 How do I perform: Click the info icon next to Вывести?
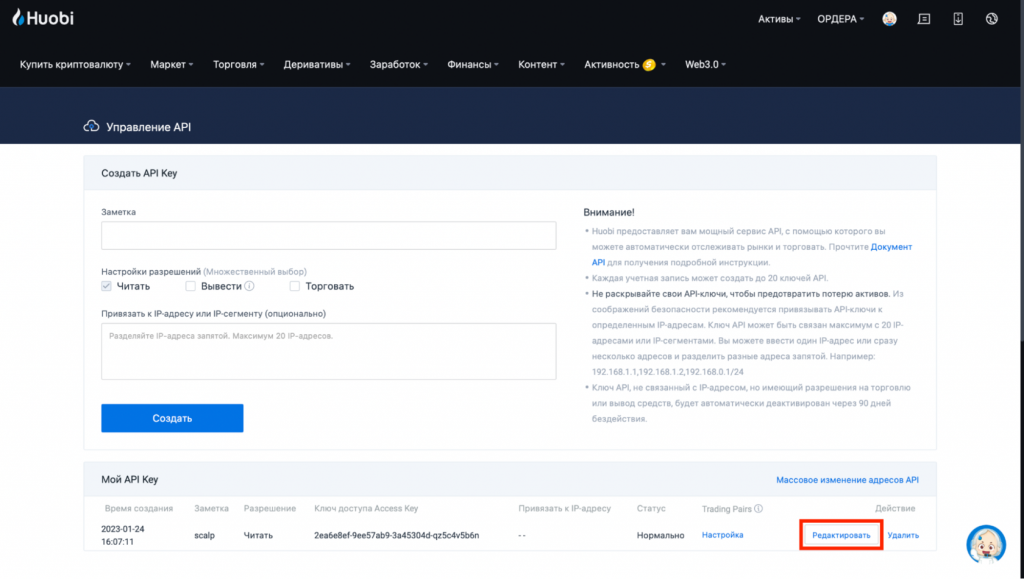(x=250, y=286)
